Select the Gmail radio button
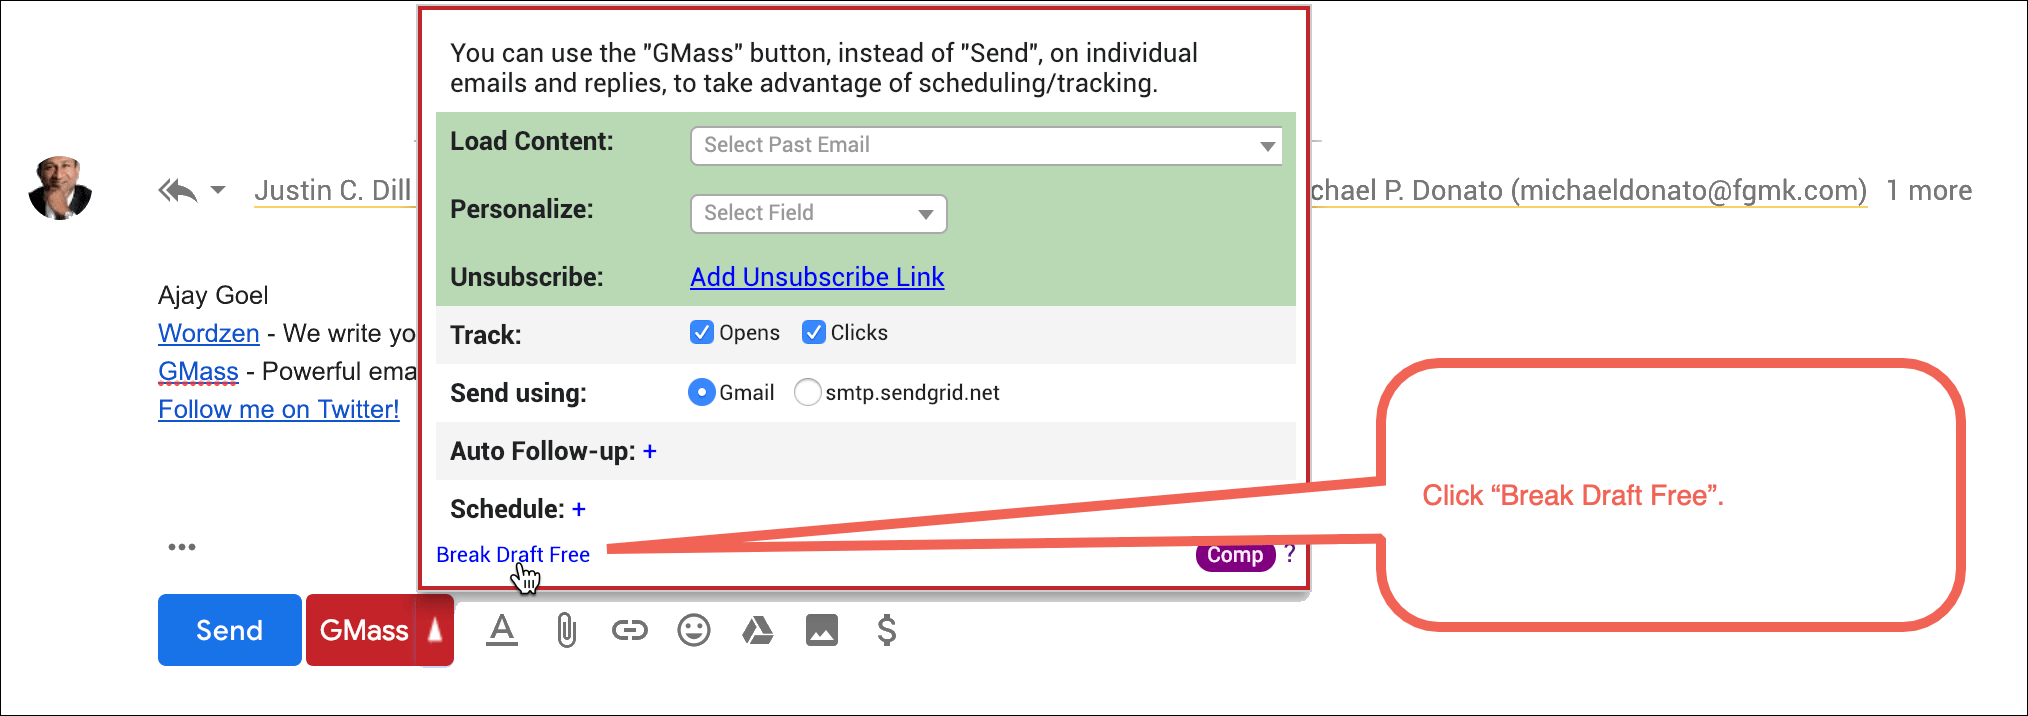Viewport: 2028px width, 716px height. point(702,392)
